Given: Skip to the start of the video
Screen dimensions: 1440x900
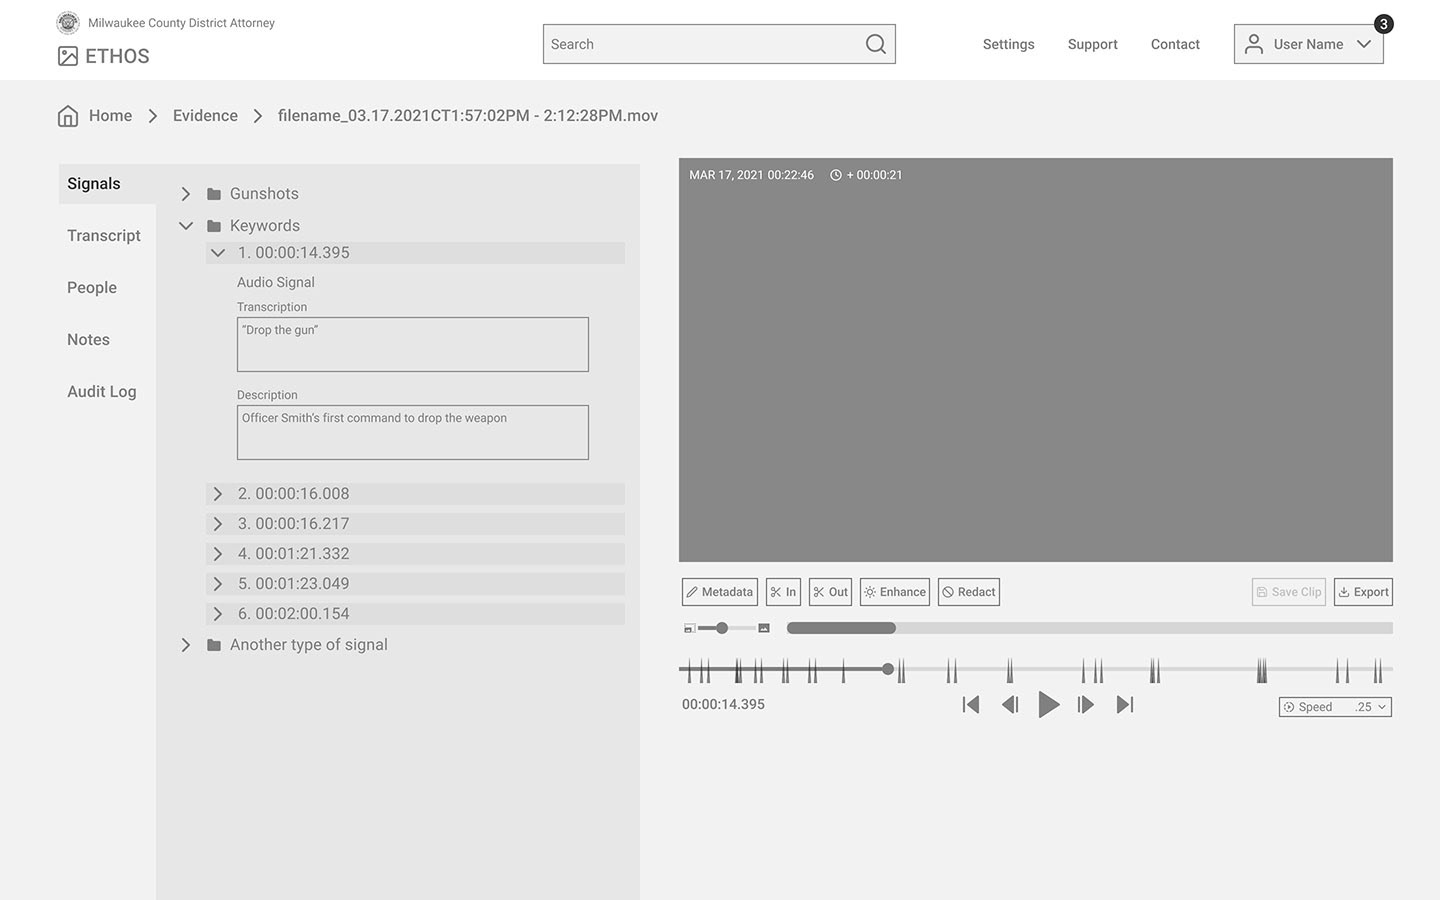Looking at the screenshot, I should 970,705.
